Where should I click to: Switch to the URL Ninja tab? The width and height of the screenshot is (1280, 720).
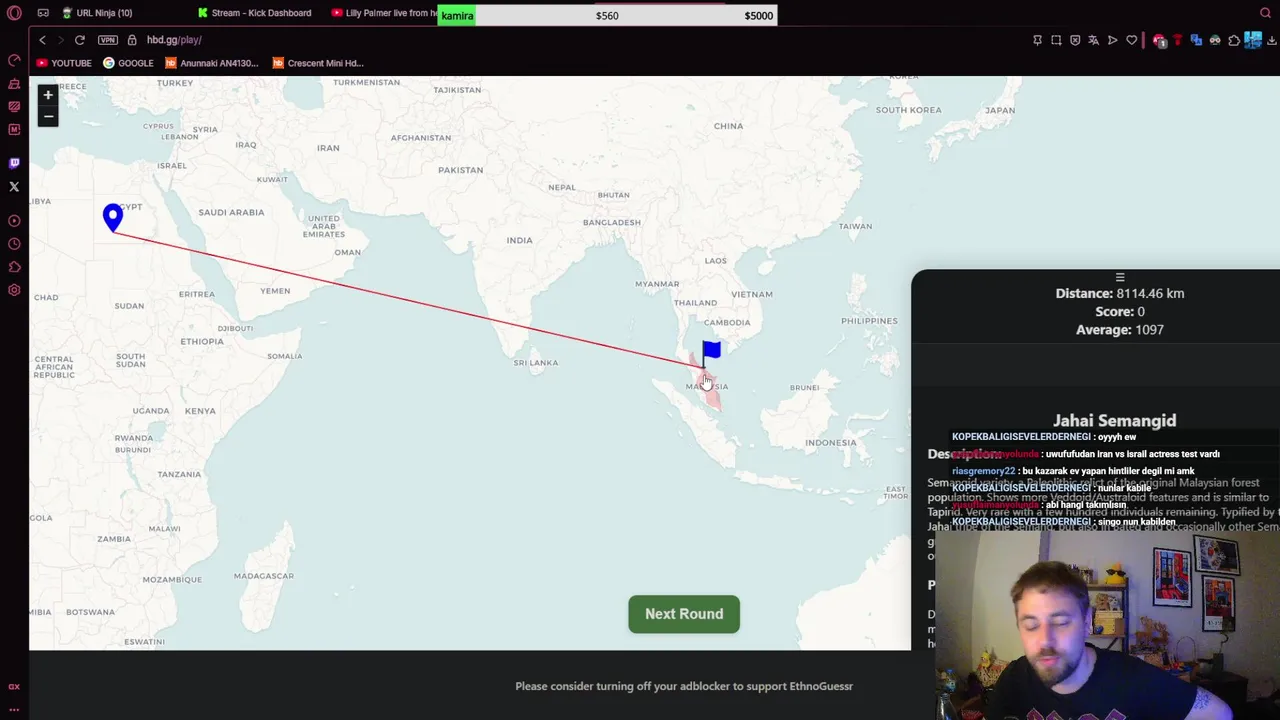tap(97, 13)
